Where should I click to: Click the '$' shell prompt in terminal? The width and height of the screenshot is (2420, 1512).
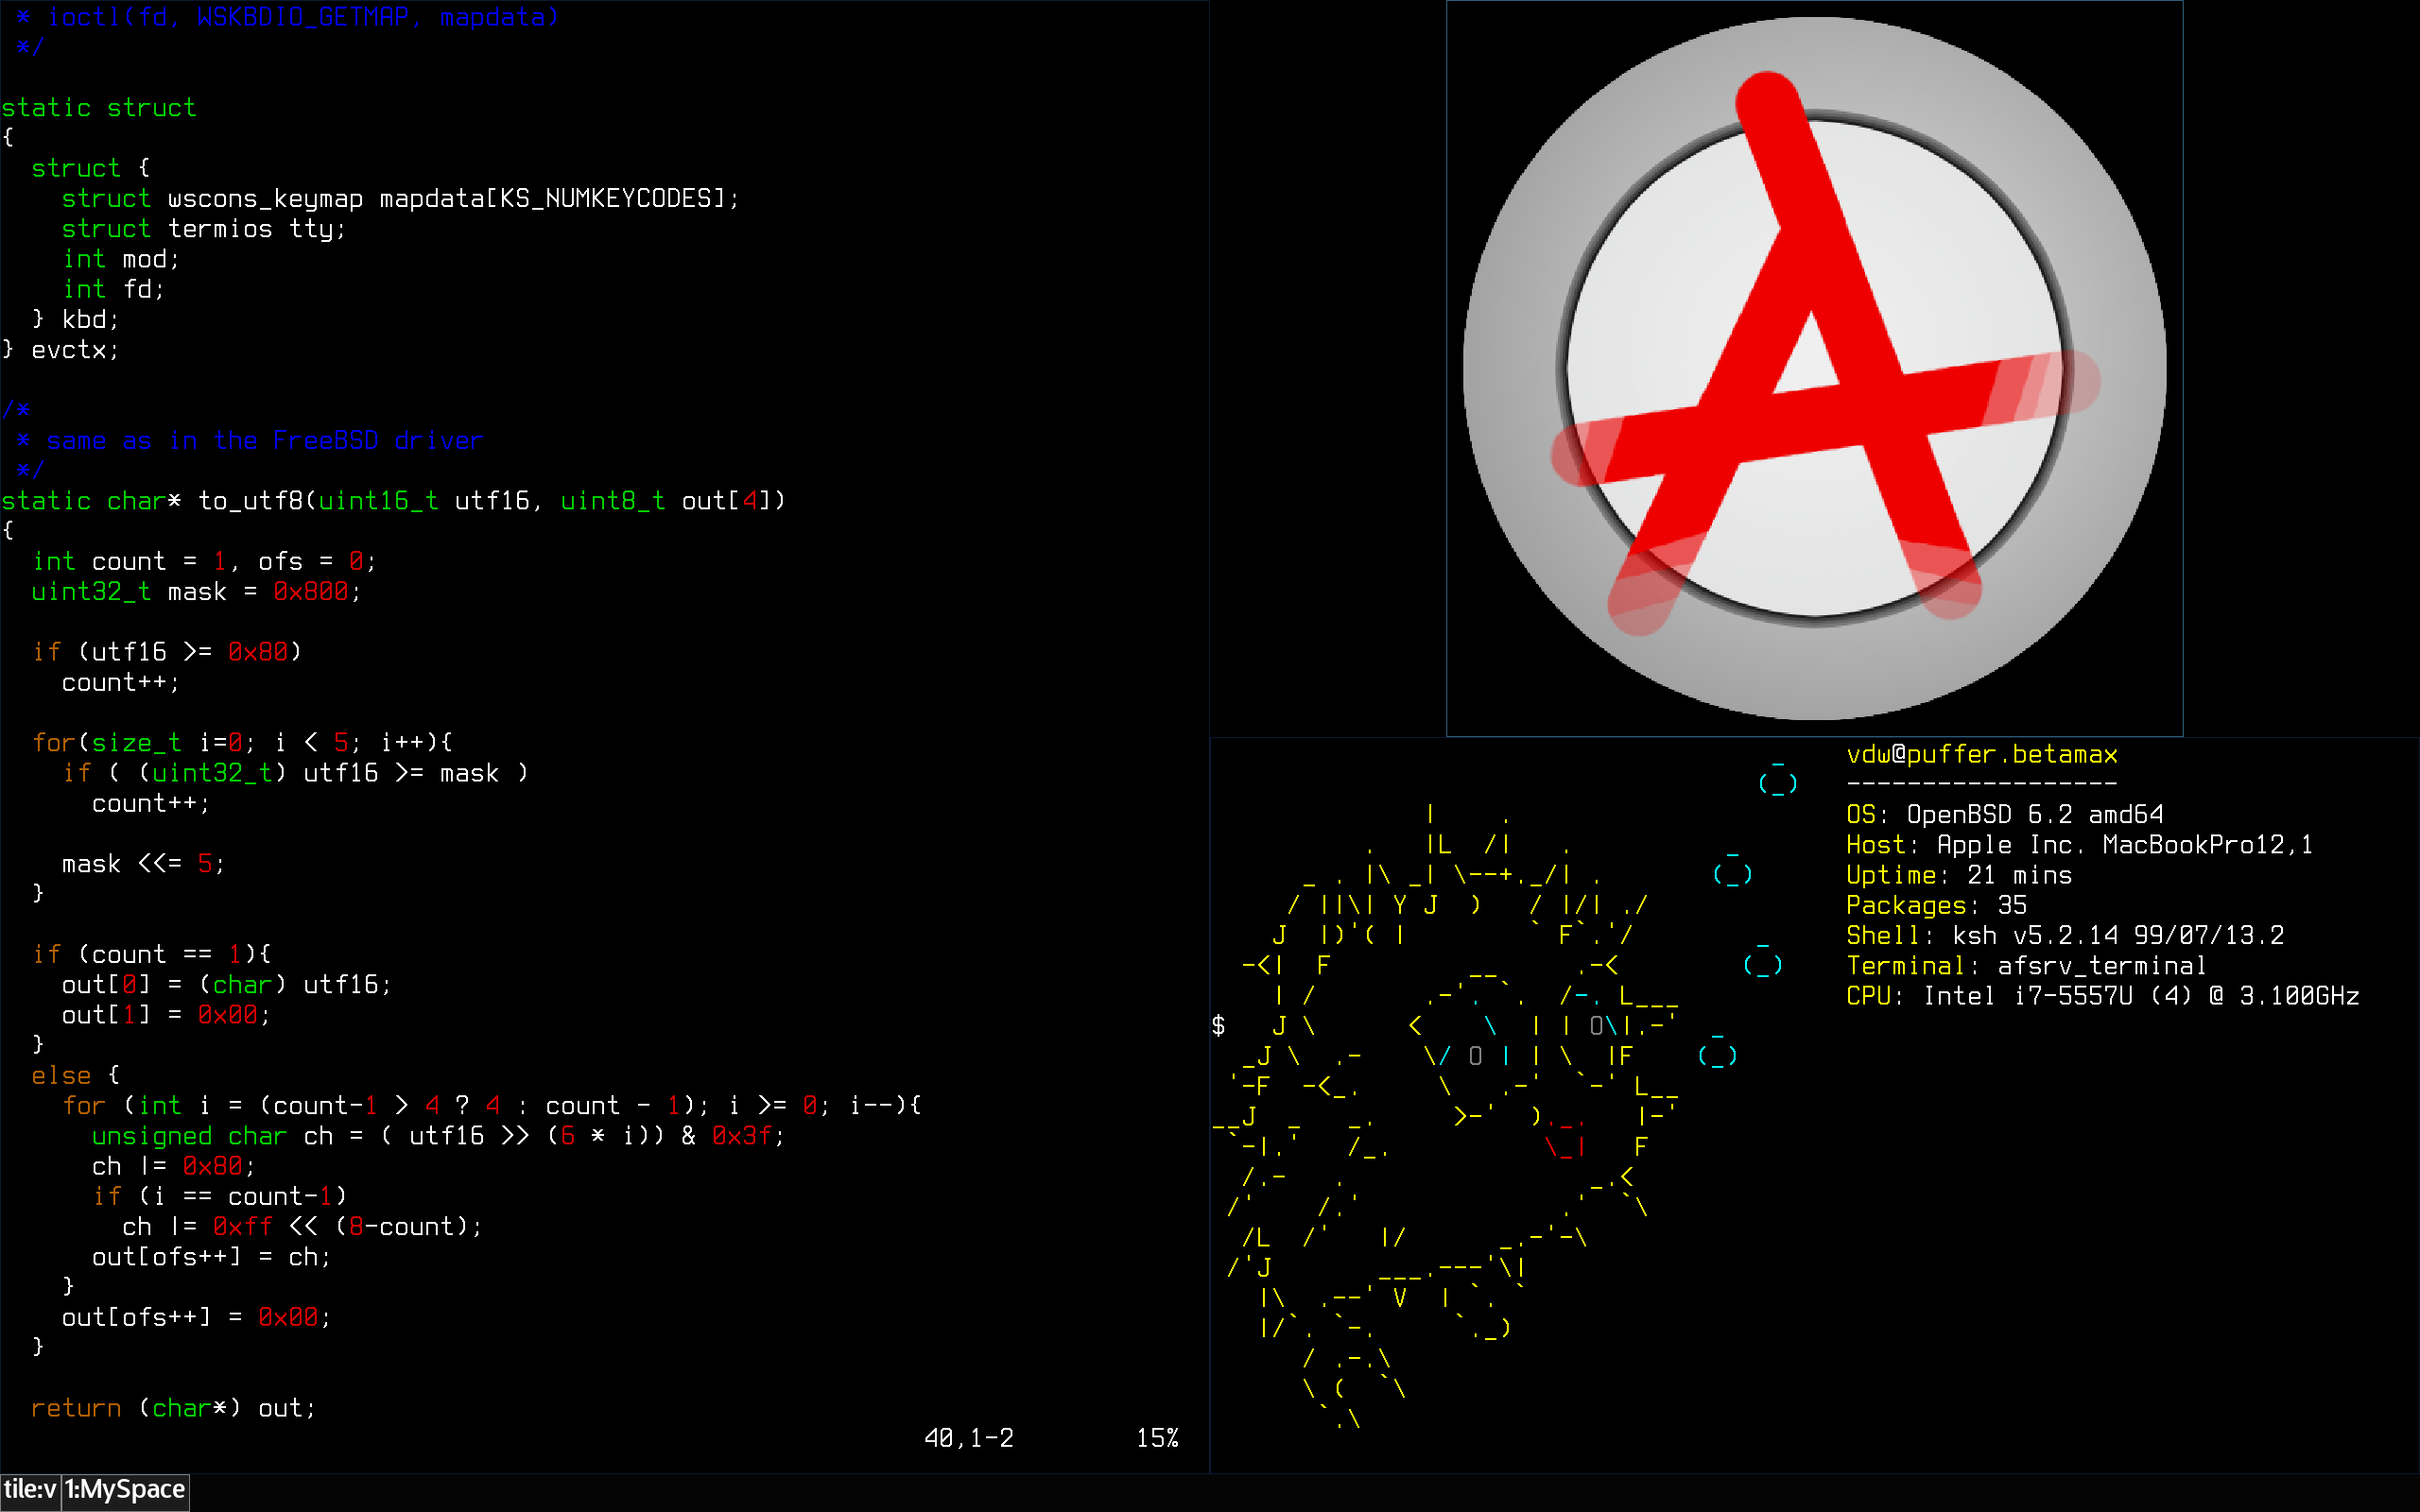pos(1218,1026)
